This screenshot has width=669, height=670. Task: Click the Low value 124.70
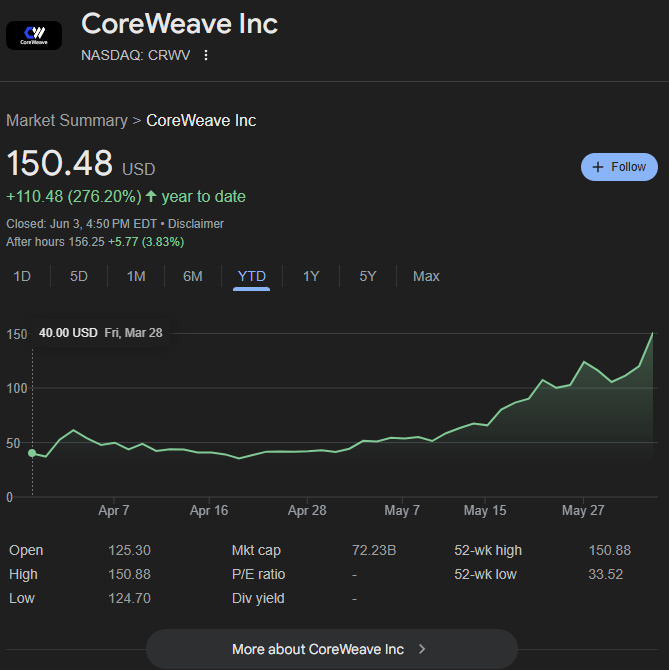(x=129, y=598)
